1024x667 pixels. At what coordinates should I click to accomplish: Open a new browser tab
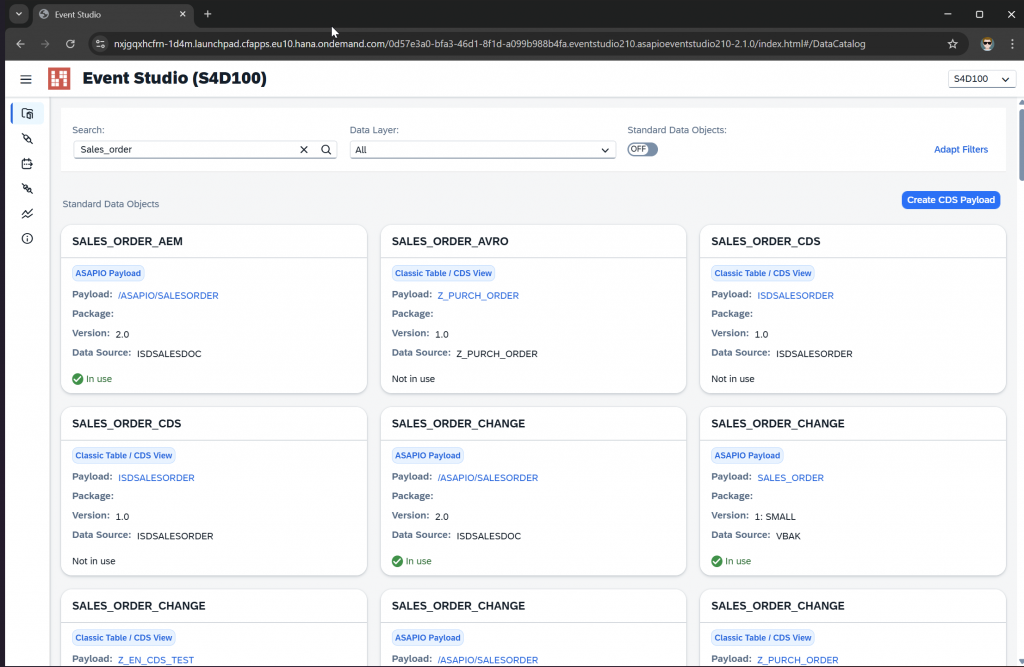(x=208, y=14)
